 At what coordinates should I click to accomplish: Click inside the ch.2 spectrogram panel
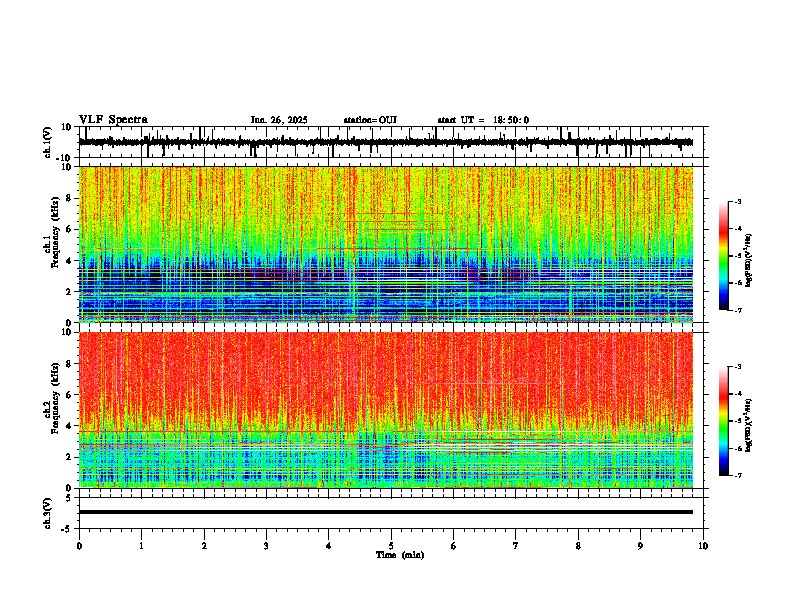[x=386, y=410]
